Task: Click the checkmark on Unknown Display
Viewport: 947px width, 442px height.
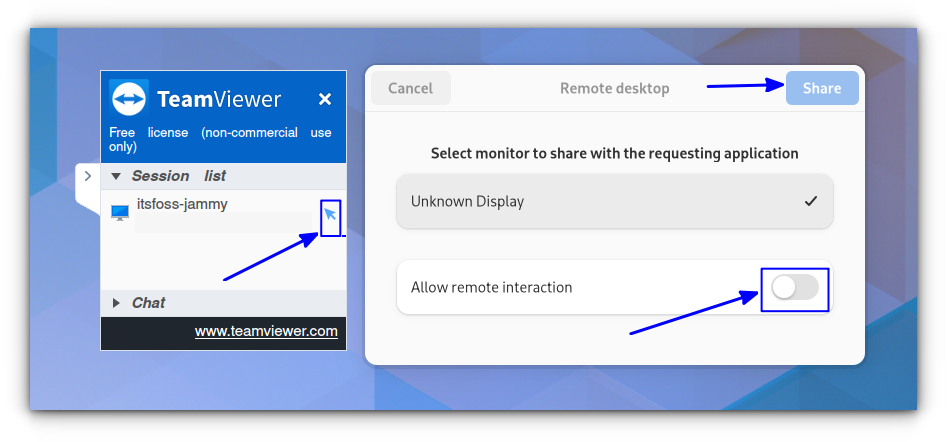Action: [x=811, y=201]
